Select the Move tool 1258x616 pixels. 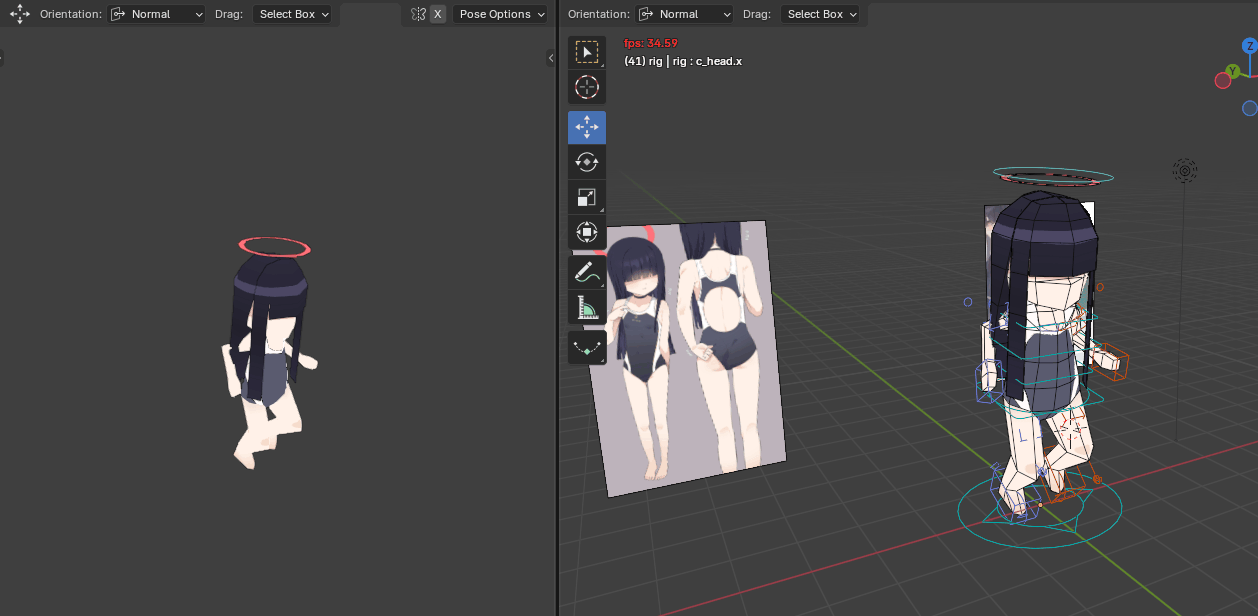tap(587, 127)
